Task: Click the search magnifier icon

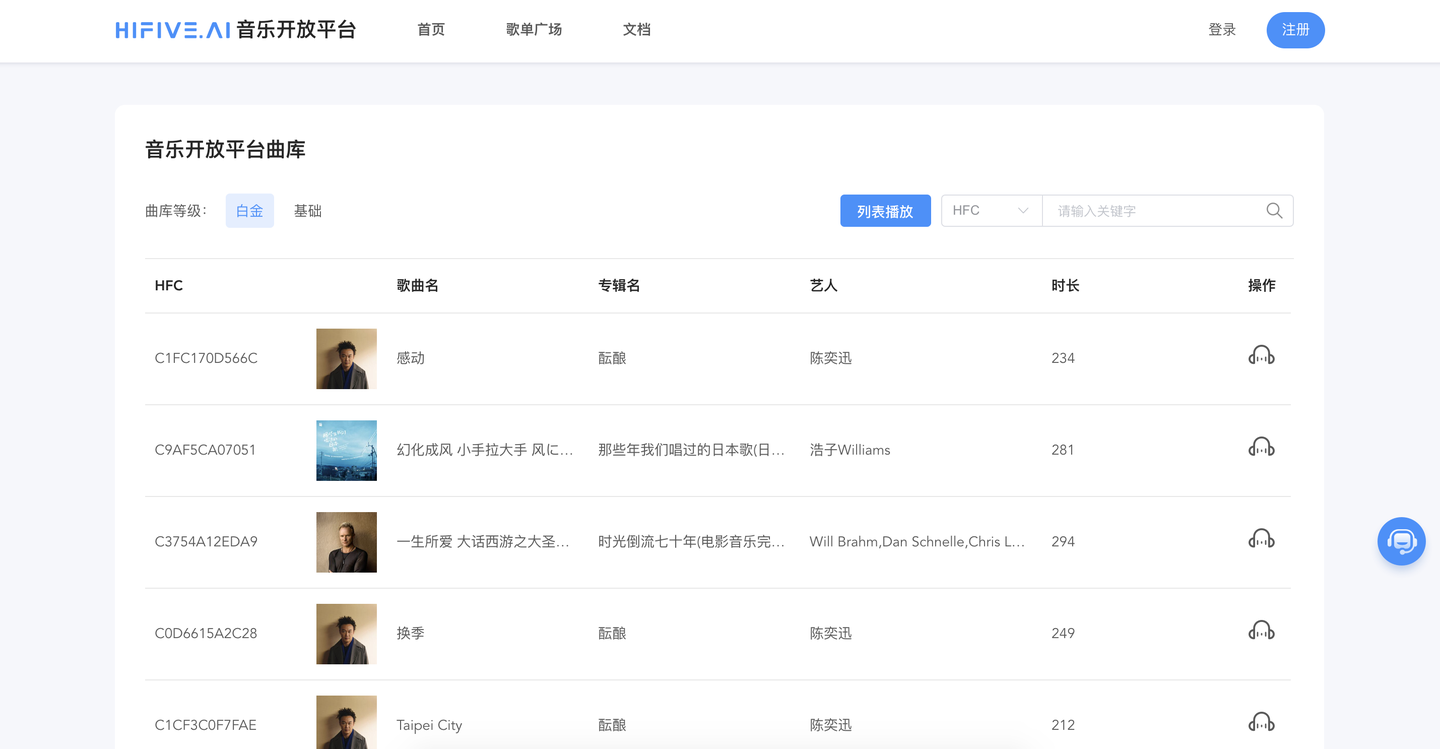Action: pos(1273,210)
